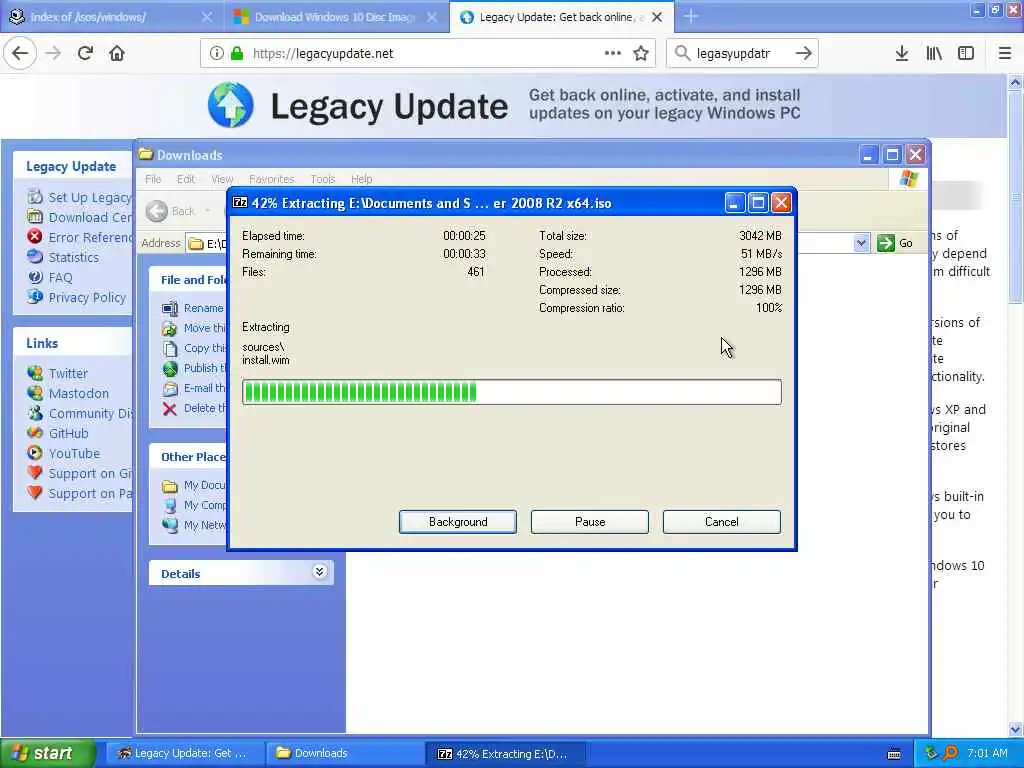The image size is (1024, 768).
Task: Open Tools menu in Downloads window
Action: point(323,179)
